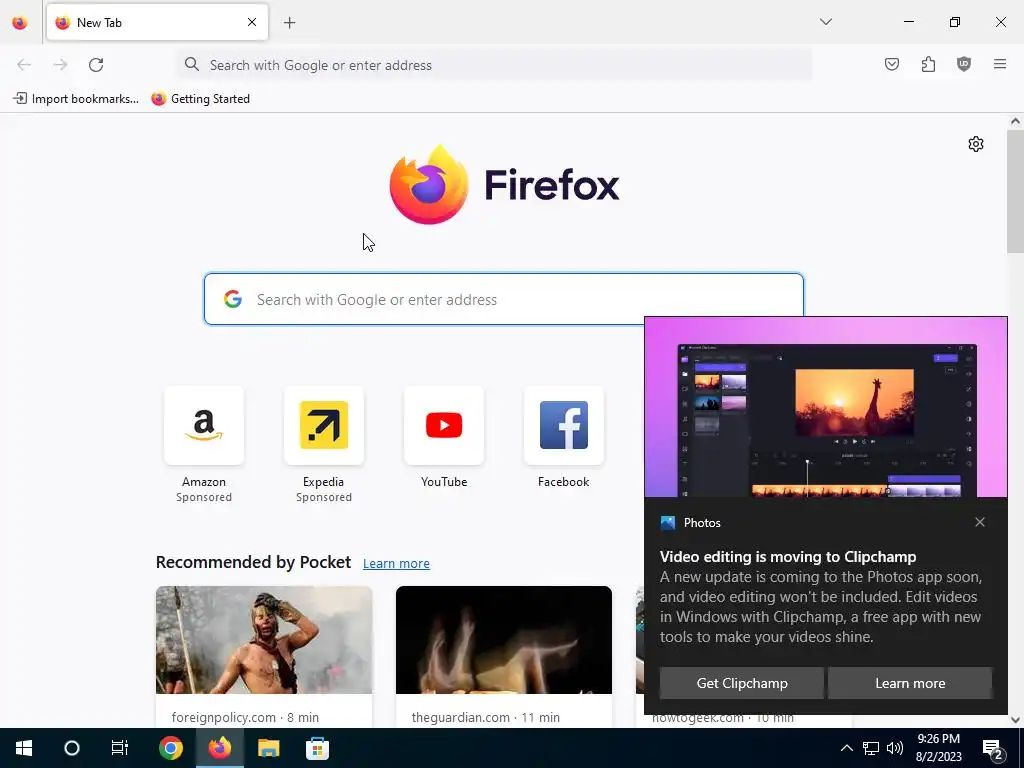Image resolution: width=1024 pixels, height=768 pixels.
Task: Show hidden system tray icons
Action: [846, 748]
